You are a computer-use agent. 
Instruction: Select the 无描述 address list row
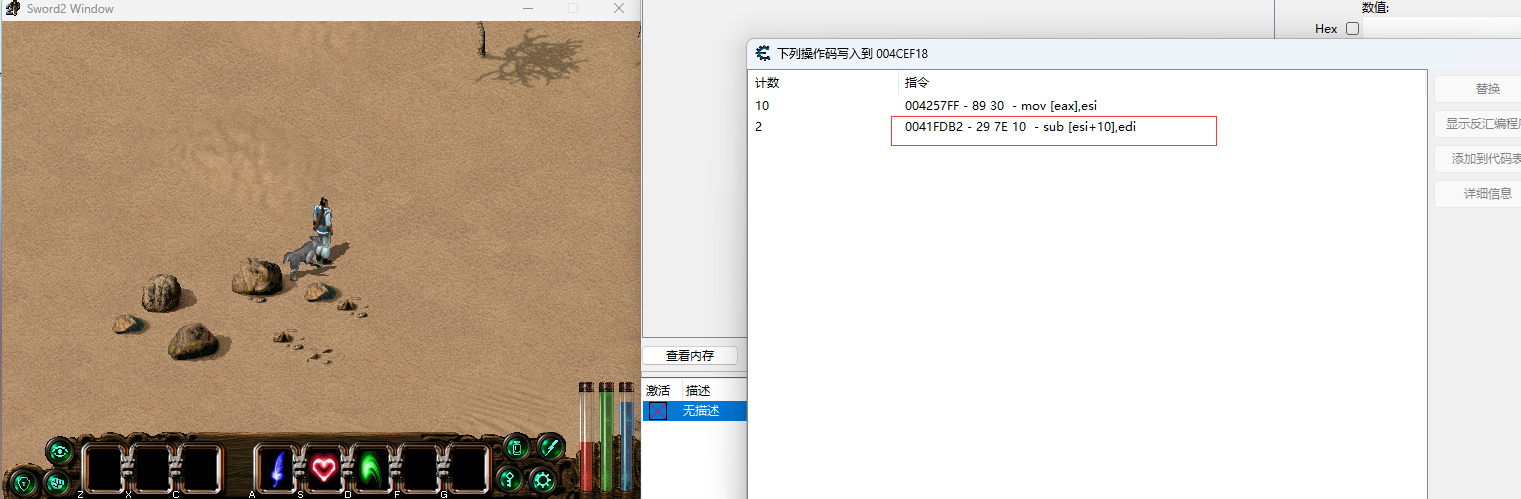click(x=695, y=411)
